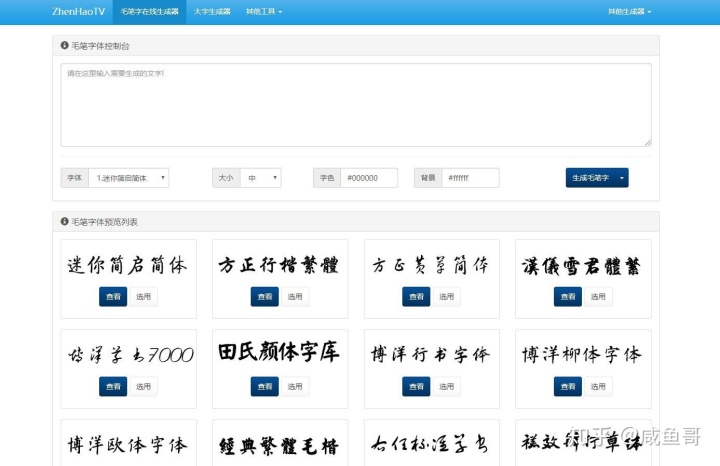Click the 生成毛笔字 generate button
The width and height of the screenshot is (720, 466).
pos(591,178)
